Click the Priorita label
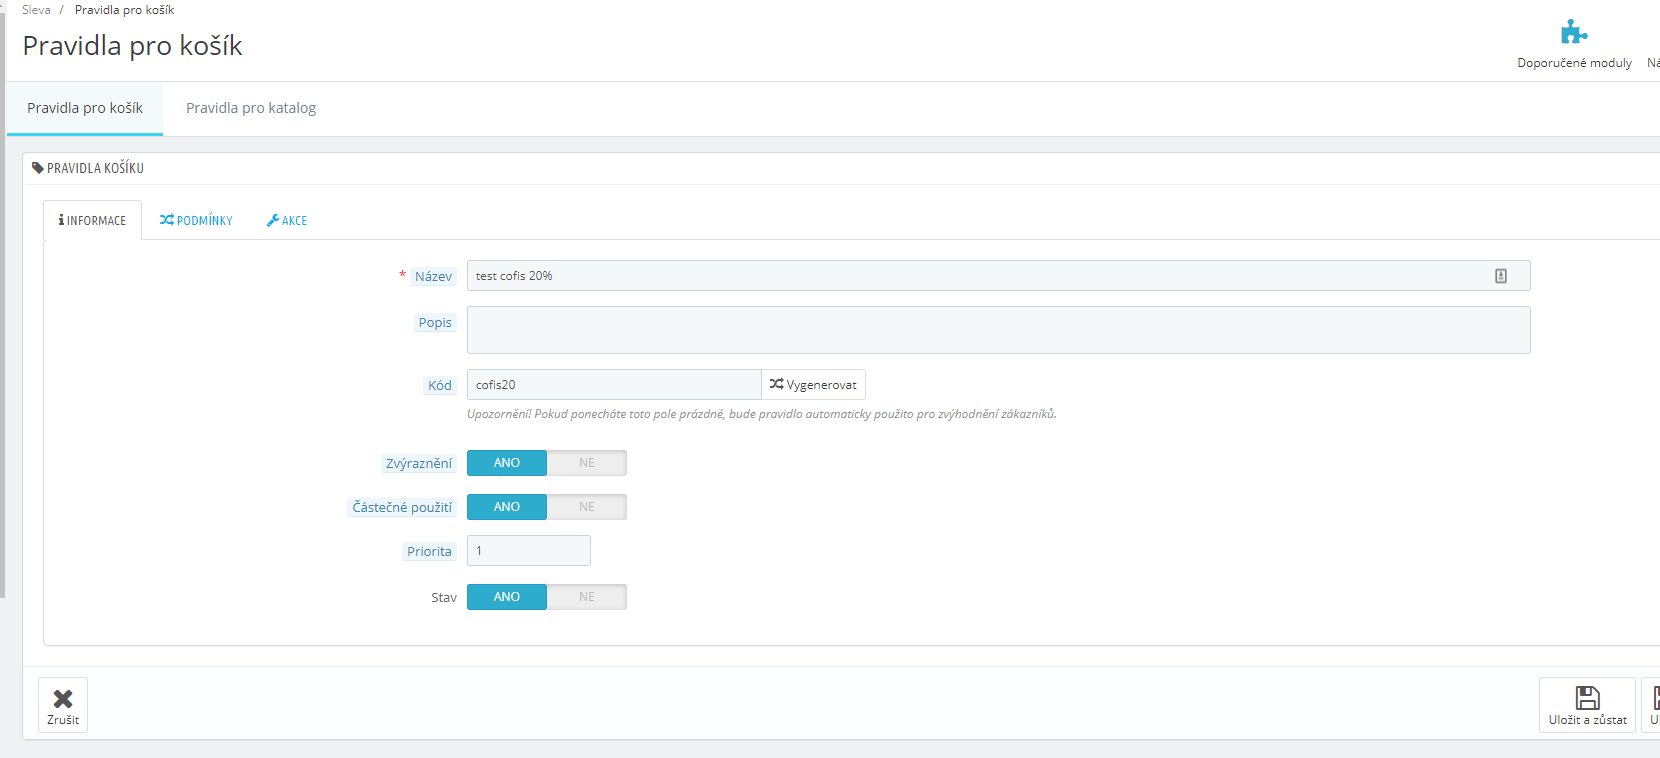The width and height of the screenshot is (1660, 758). pos(429,552)
